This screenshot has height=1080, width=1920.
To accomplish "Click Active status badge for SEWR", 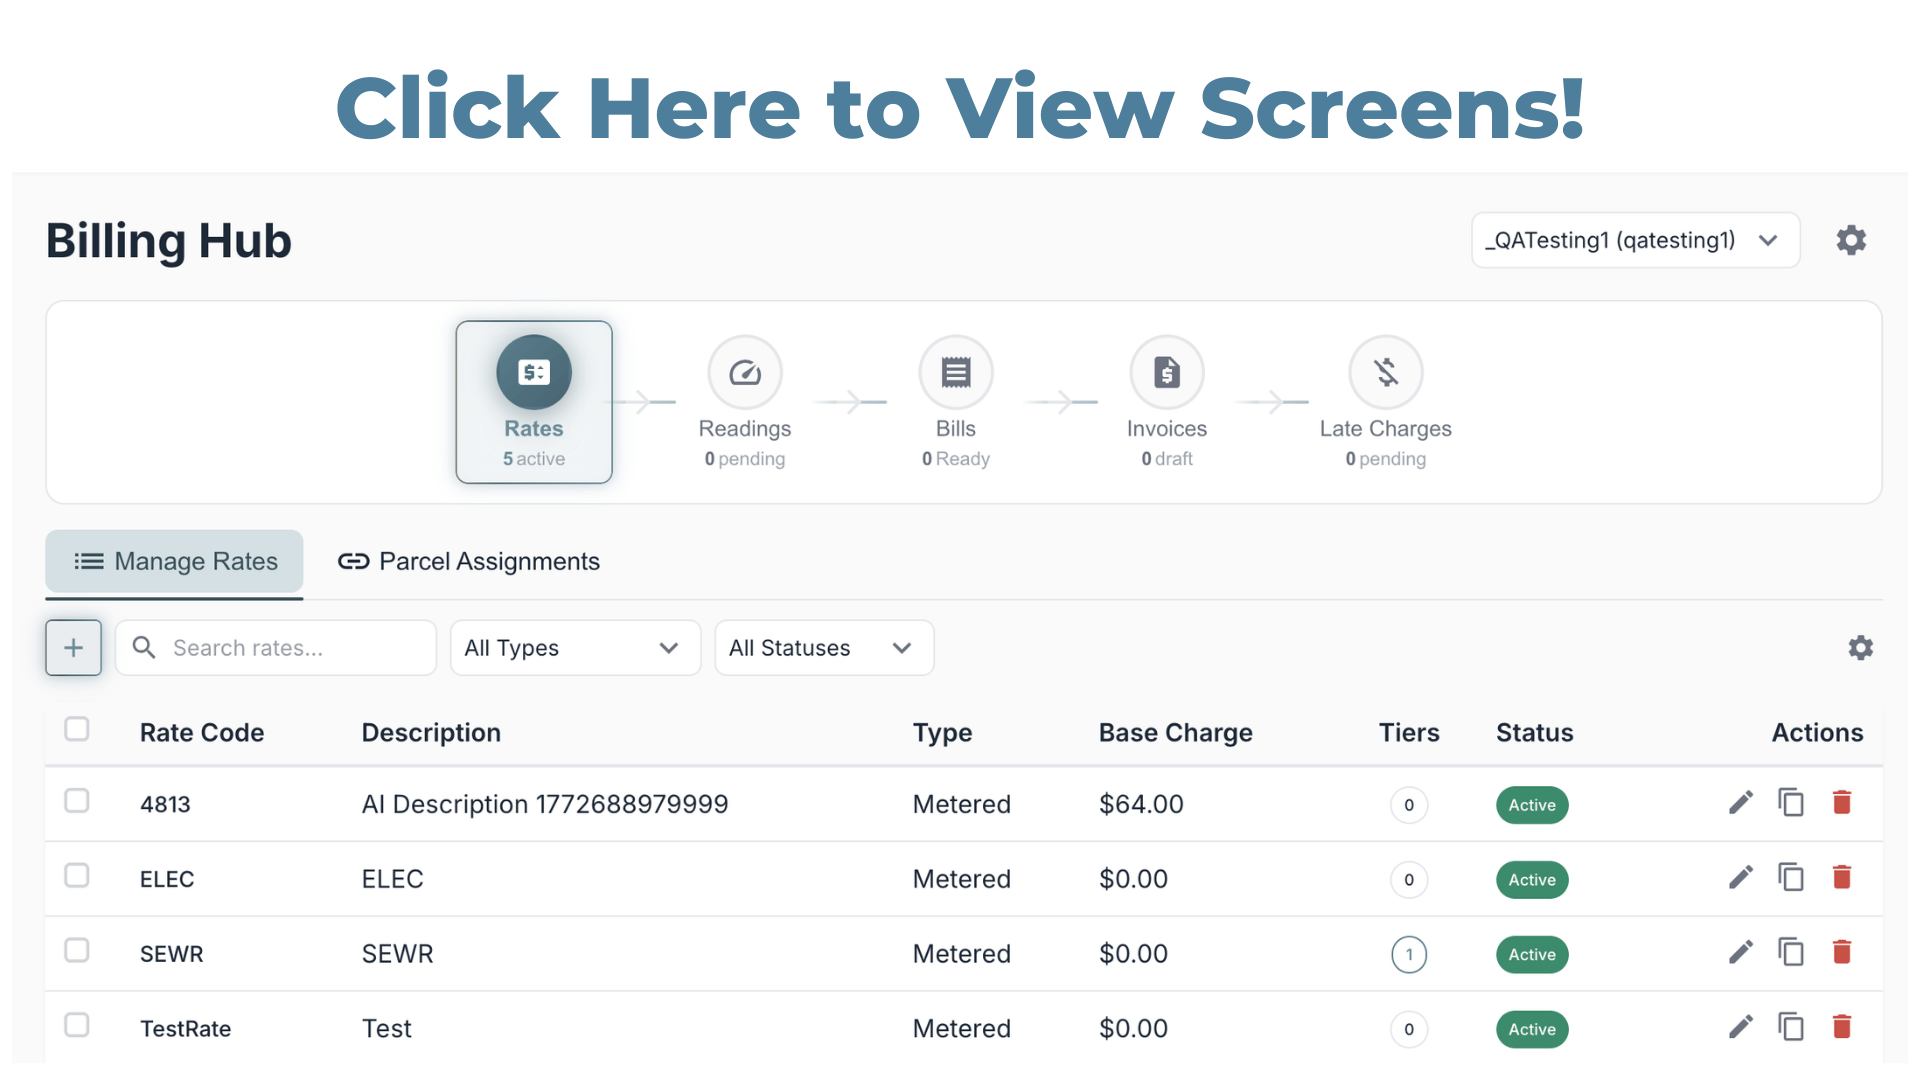I will 1532,954.
